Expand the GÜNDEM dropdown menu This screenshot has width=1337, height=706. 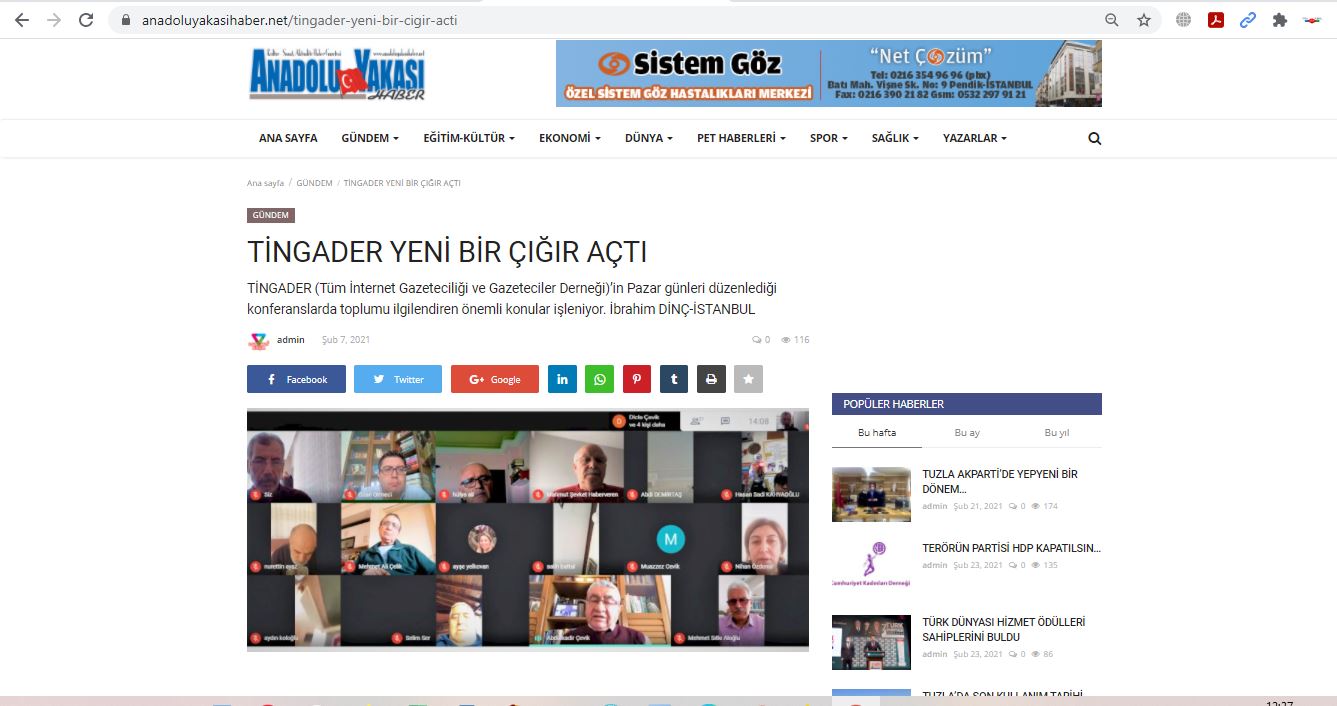click(x=370, y=138)
